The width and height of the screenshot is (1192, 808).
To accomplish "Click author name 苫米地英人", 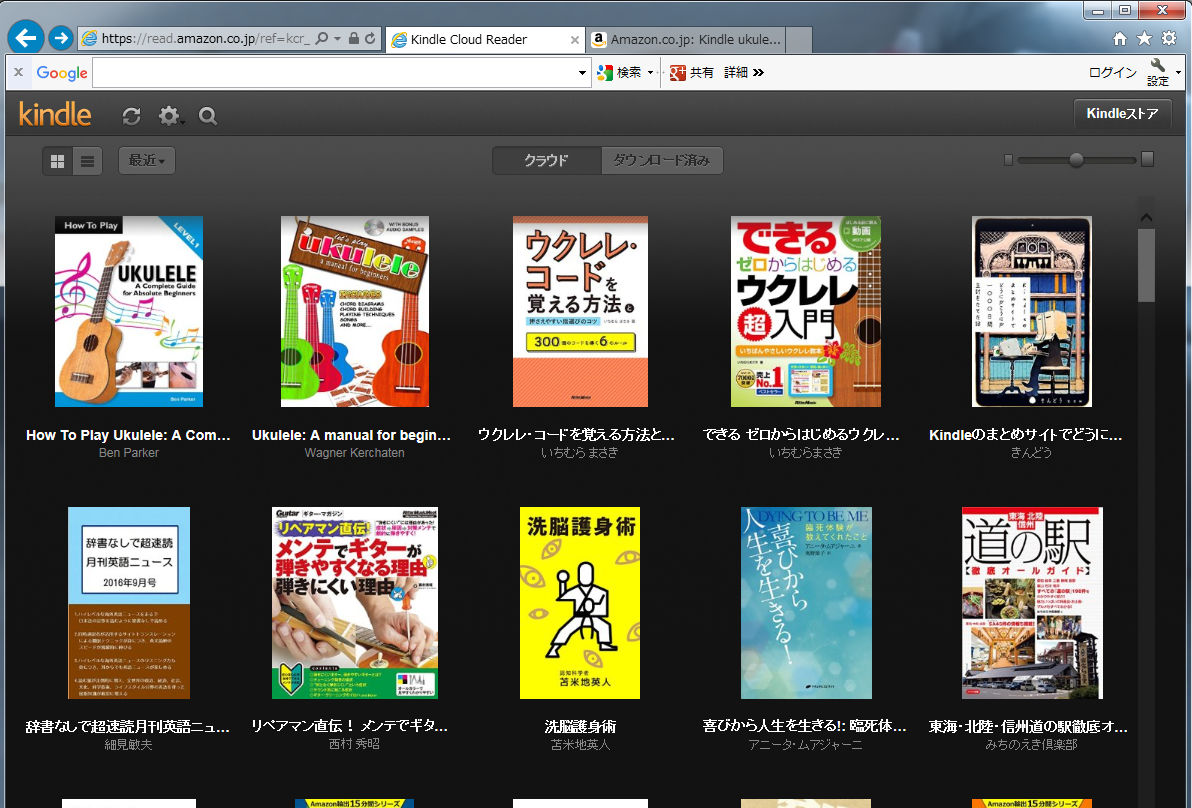I will click(580, 745).
